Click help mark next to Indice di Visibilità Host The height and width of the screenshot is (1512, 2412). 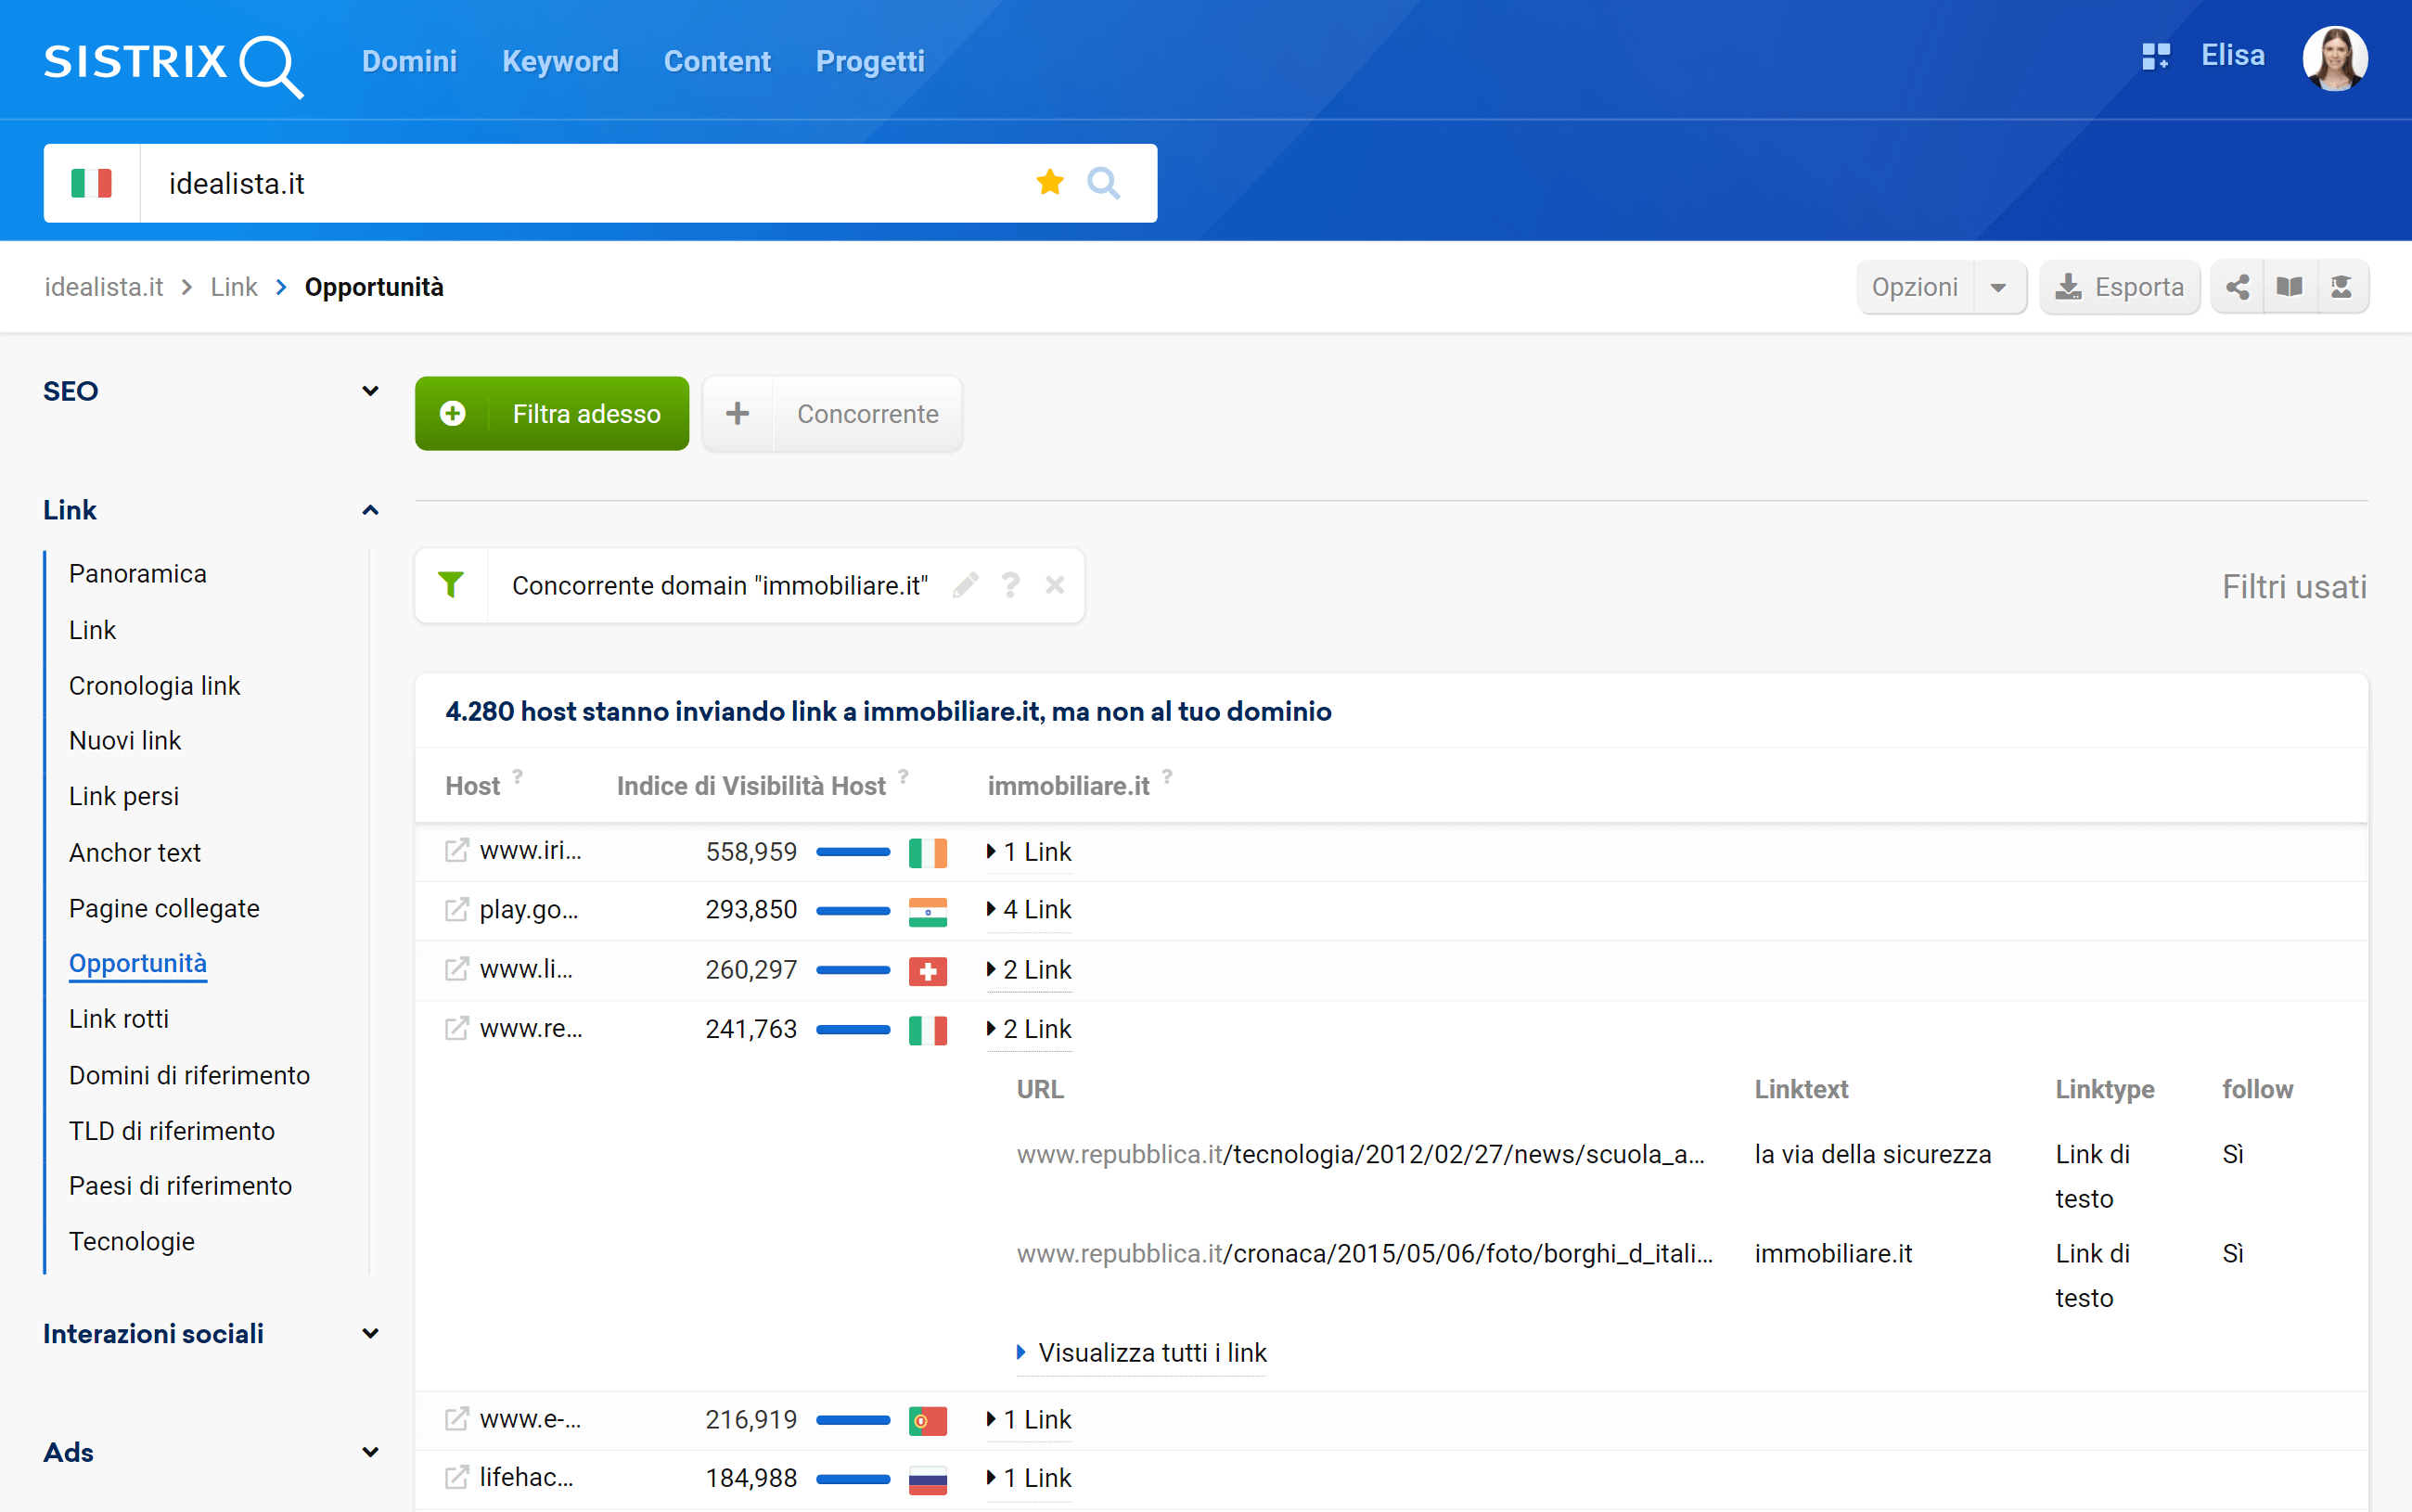[x=903, y=776]
